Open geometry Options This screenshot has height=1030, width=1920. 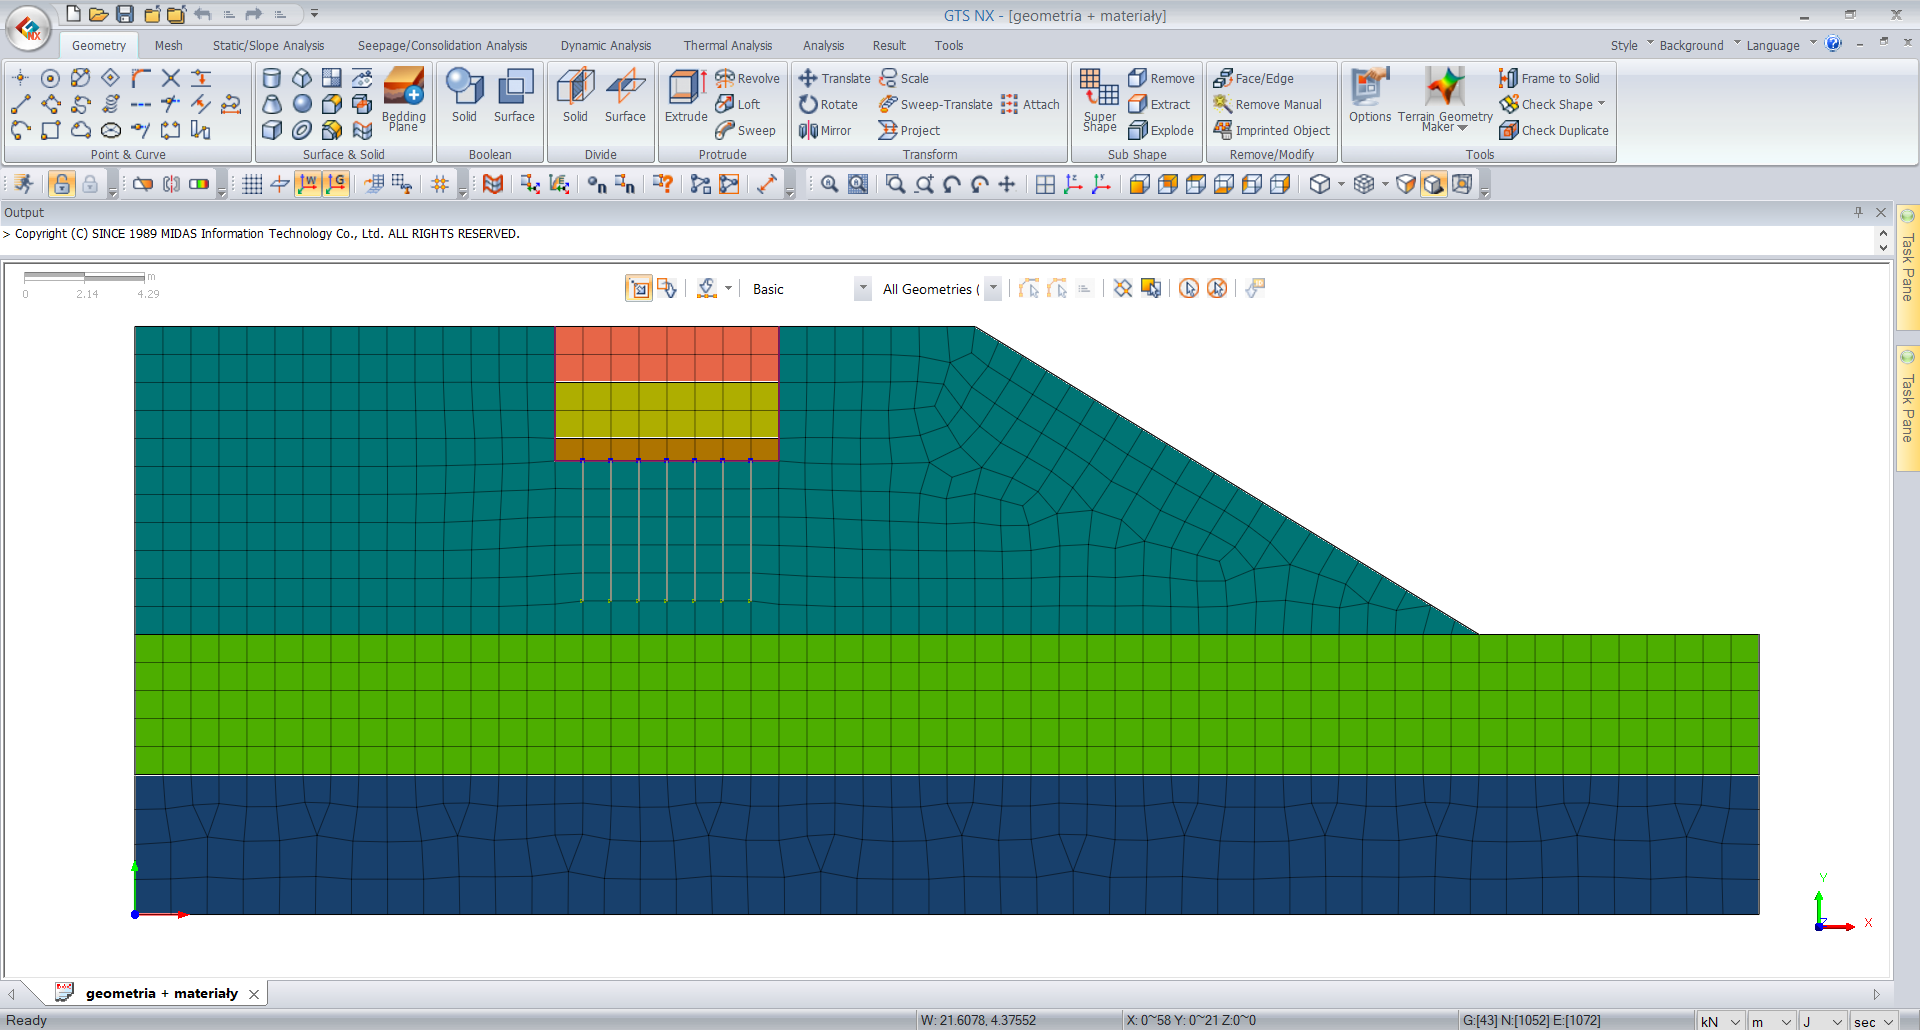click(x=1369, y=96)
